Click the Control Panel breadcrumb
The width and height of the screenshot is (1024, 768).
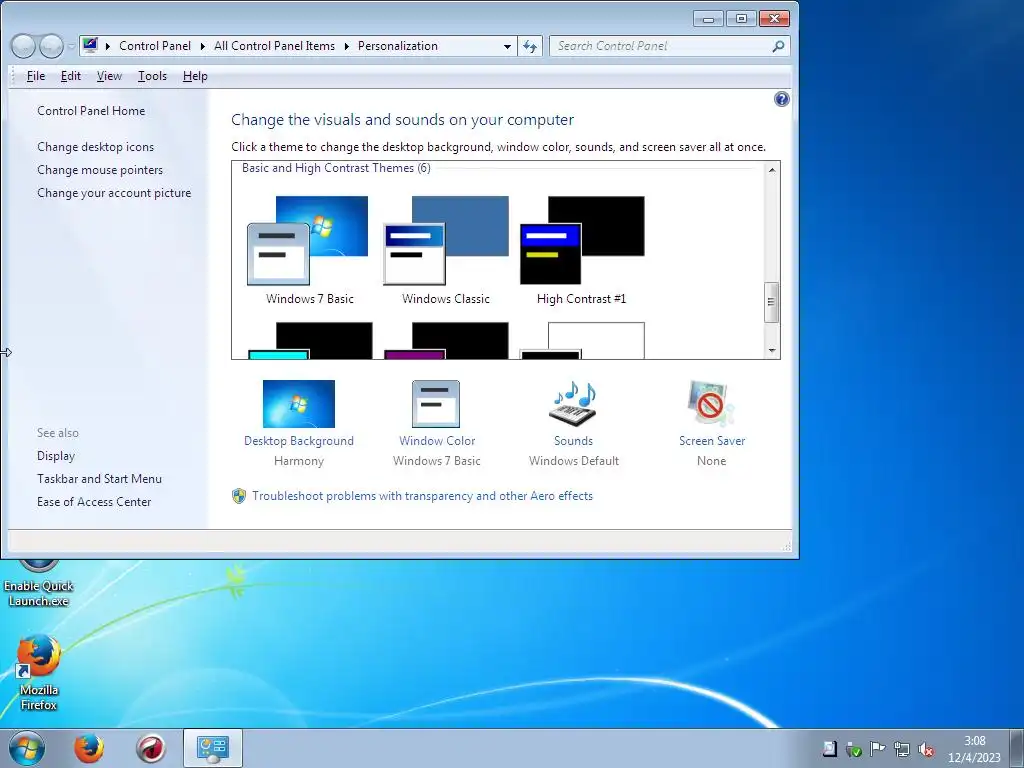155,46
